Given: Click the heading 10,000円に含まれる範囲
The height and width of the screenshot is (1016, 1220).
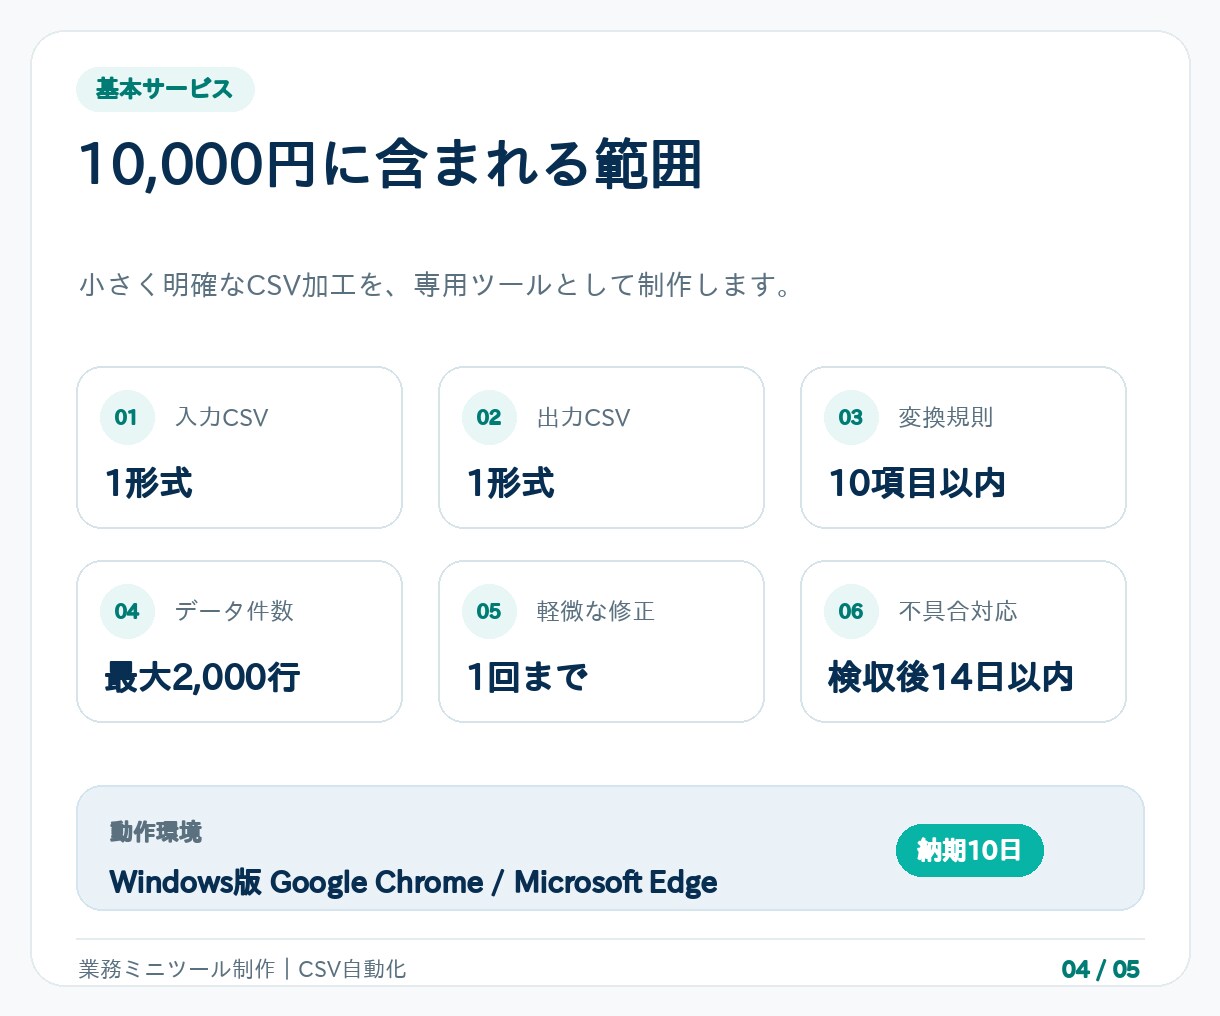Looking at the screenshot, I should [390, 164].
